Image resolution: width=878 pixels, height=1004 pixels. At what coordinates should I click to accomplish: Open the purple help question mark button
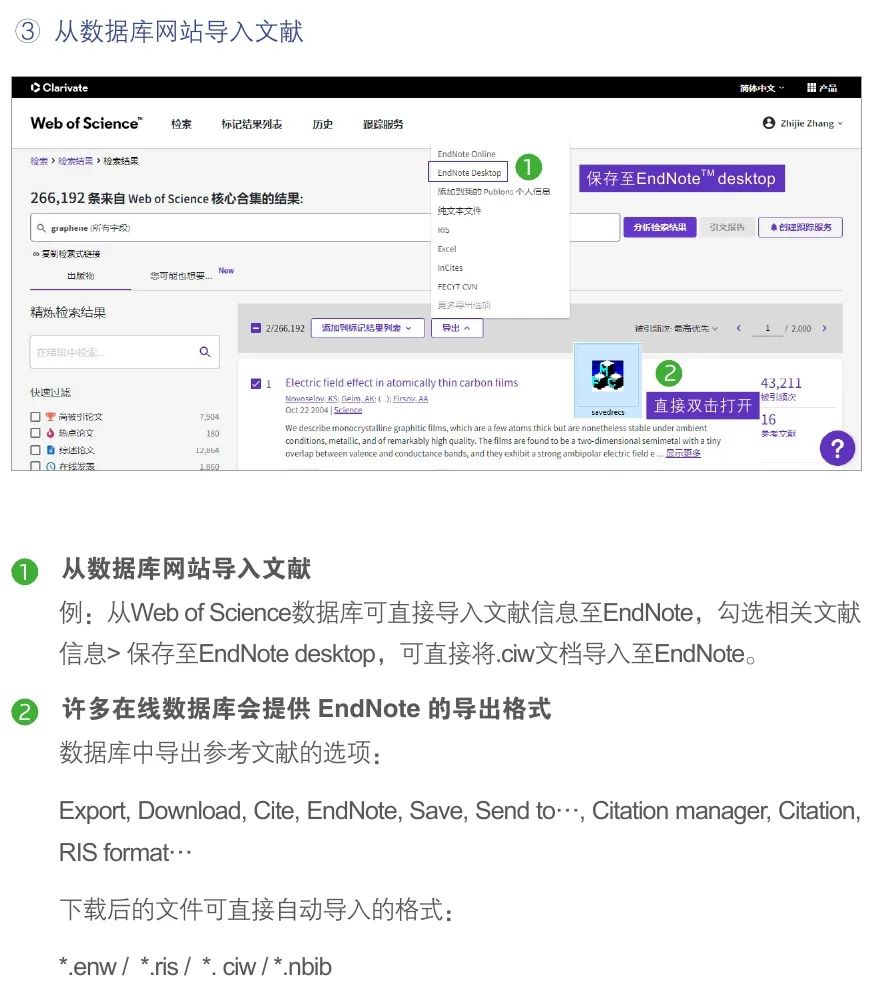tap(837, 448)
